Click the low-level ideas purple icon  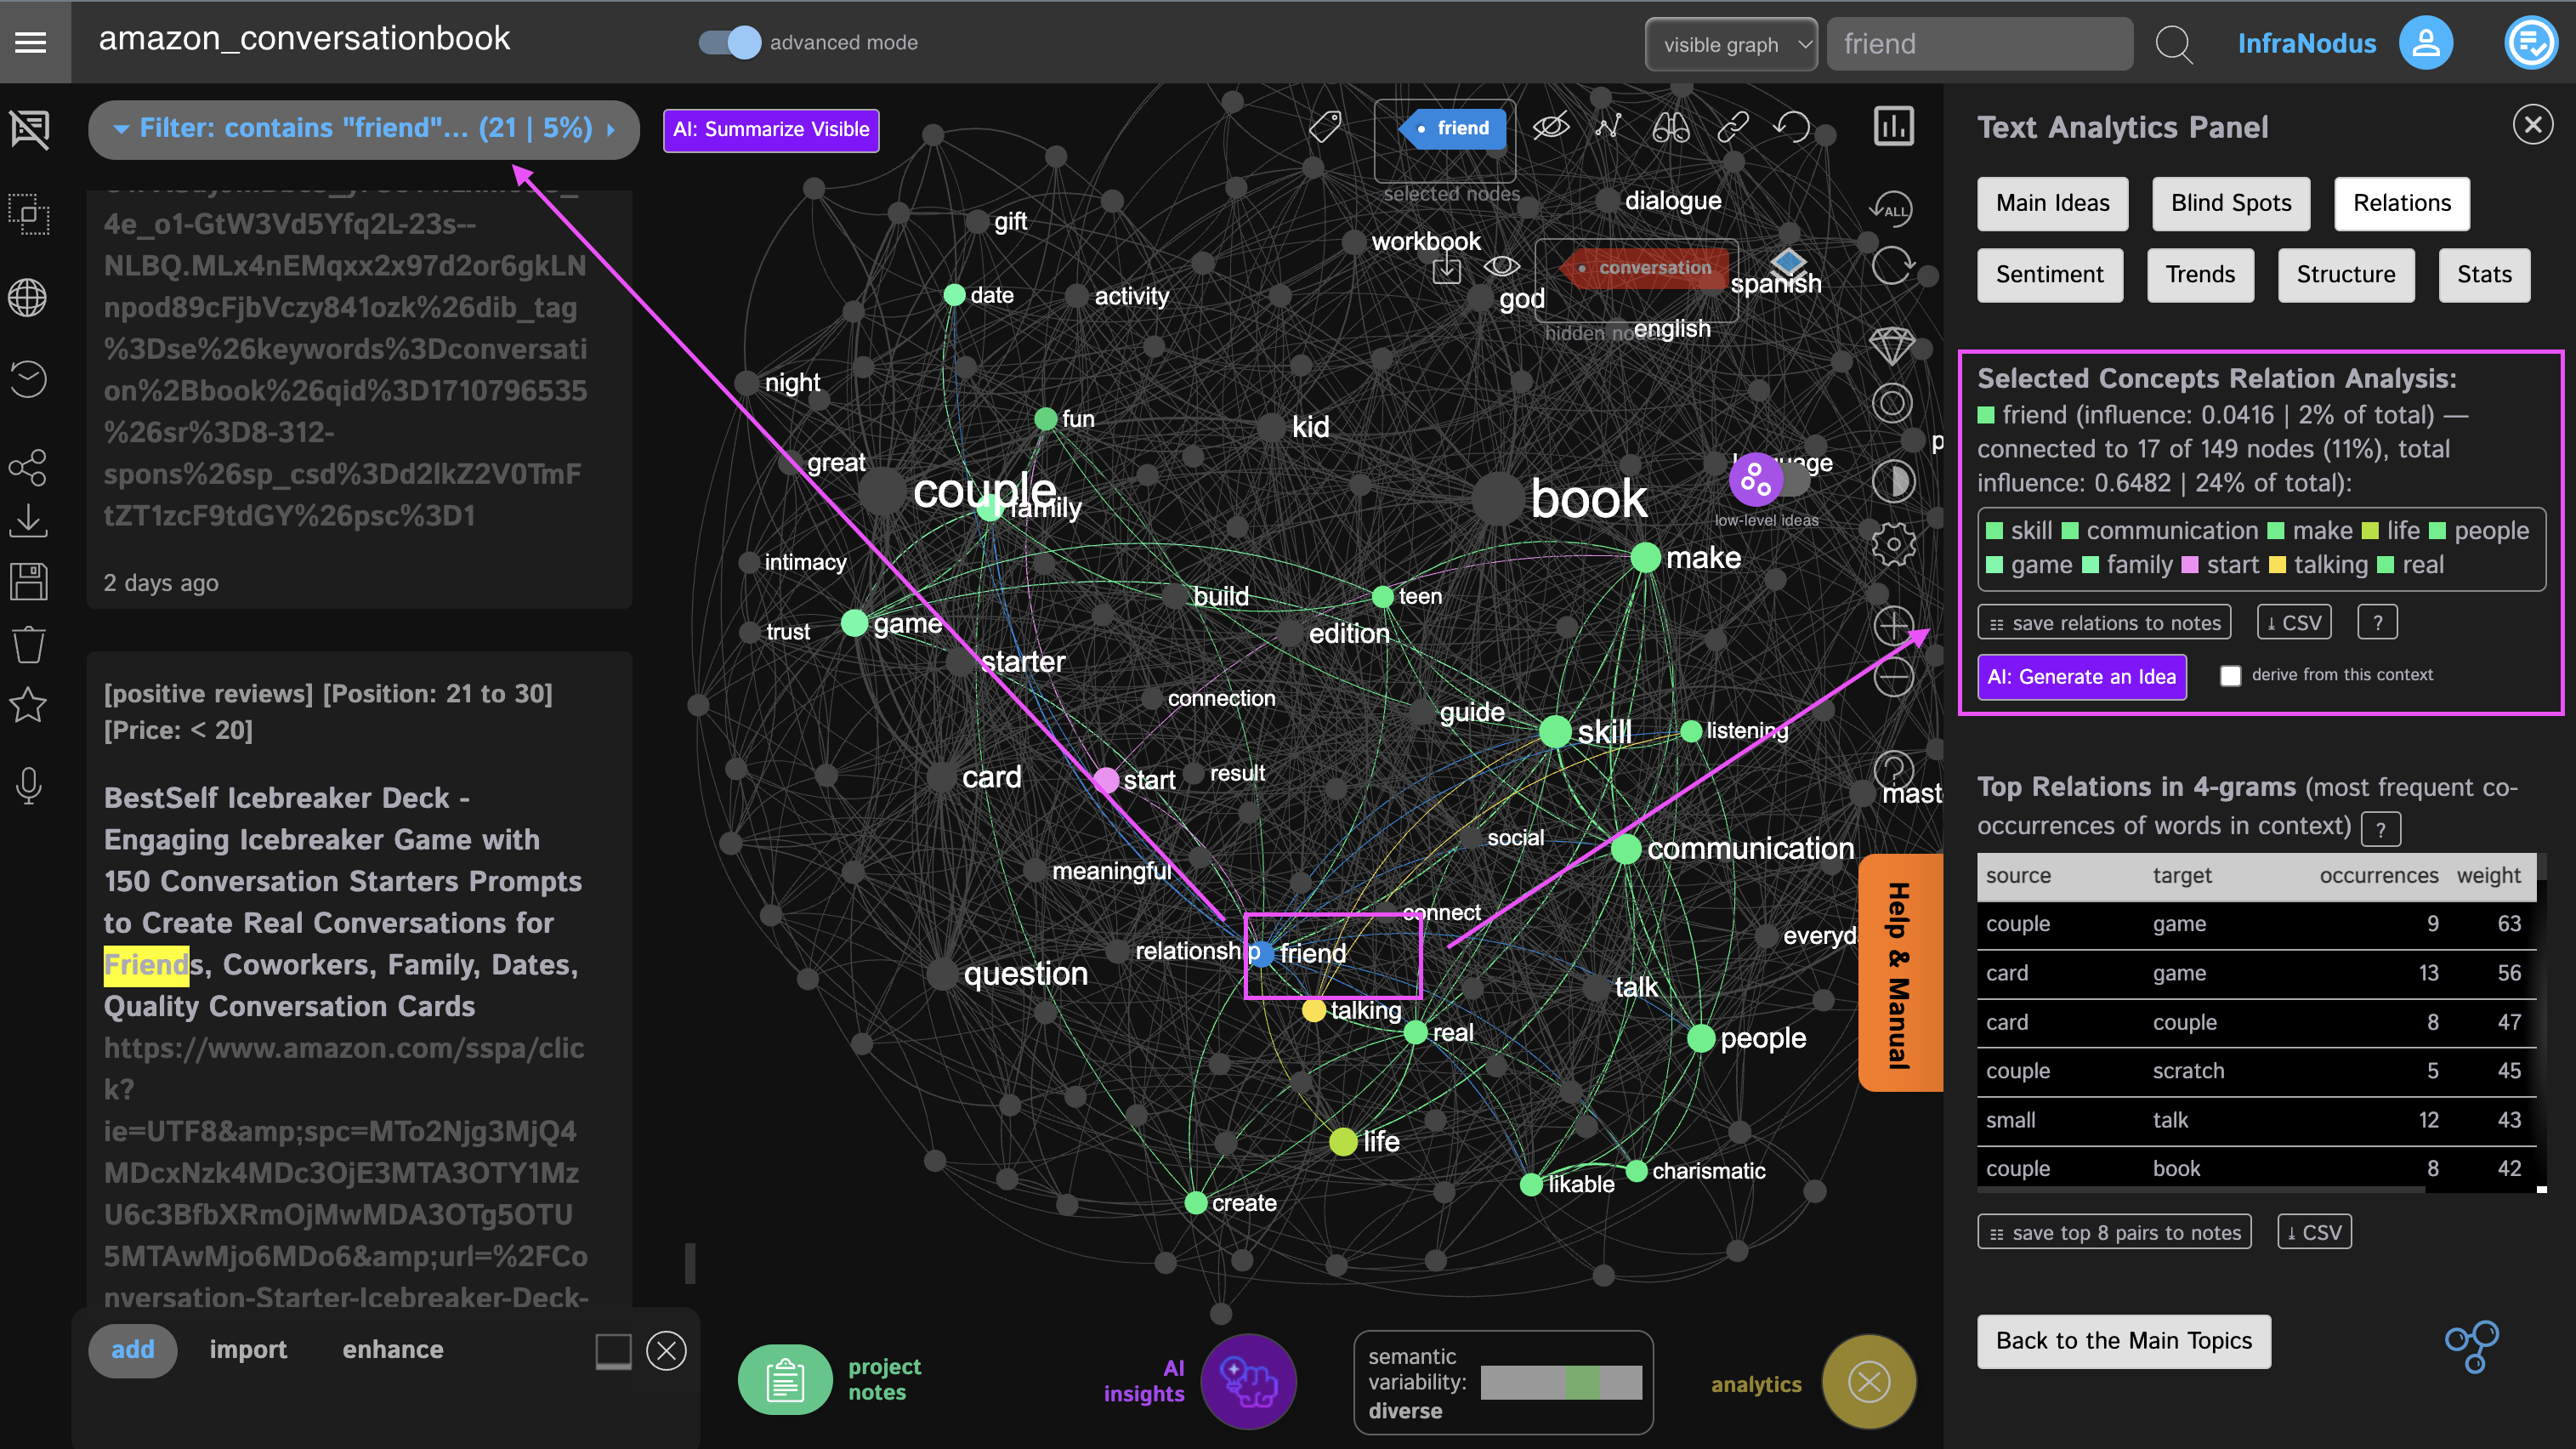(1755, 481)
